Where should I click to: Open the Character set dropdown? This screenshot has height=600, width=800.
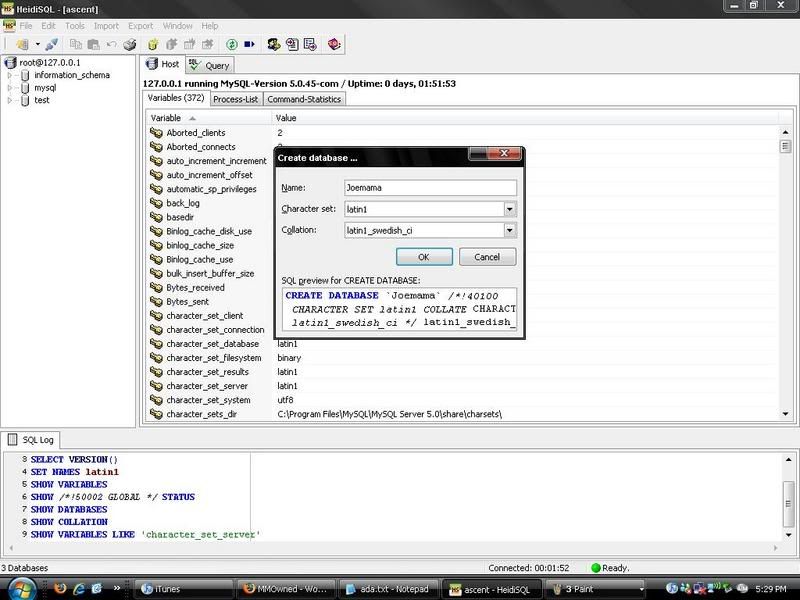(509, 209)
